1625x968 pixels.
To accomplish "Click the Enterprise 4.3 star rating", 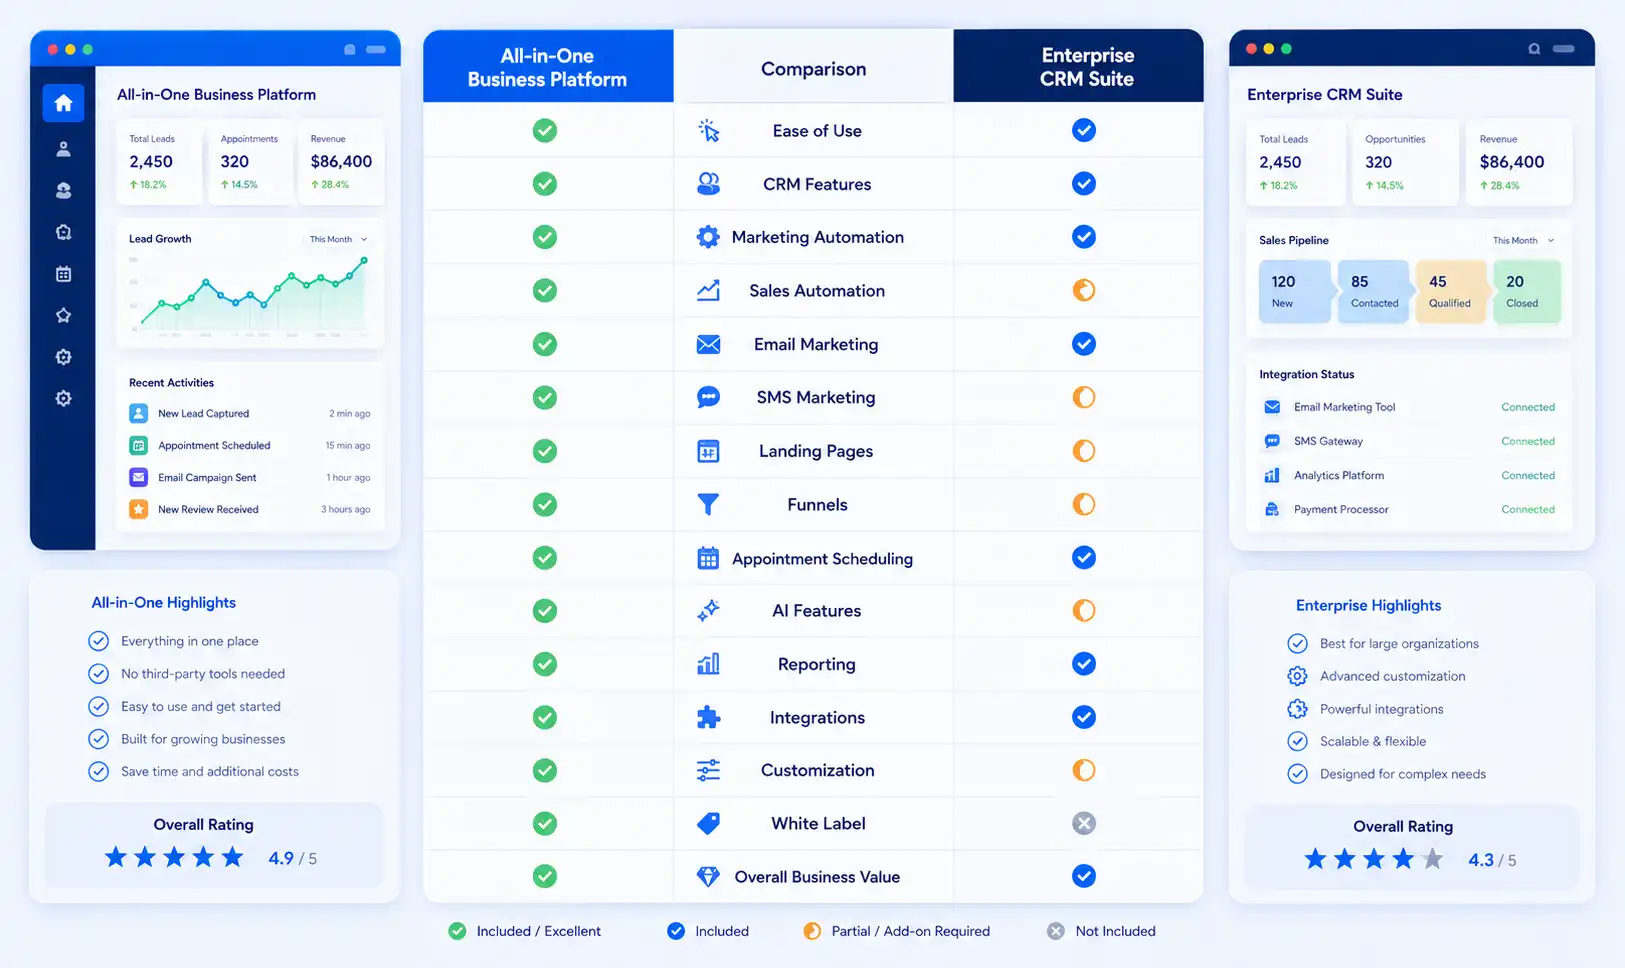I will (1374, 859).
